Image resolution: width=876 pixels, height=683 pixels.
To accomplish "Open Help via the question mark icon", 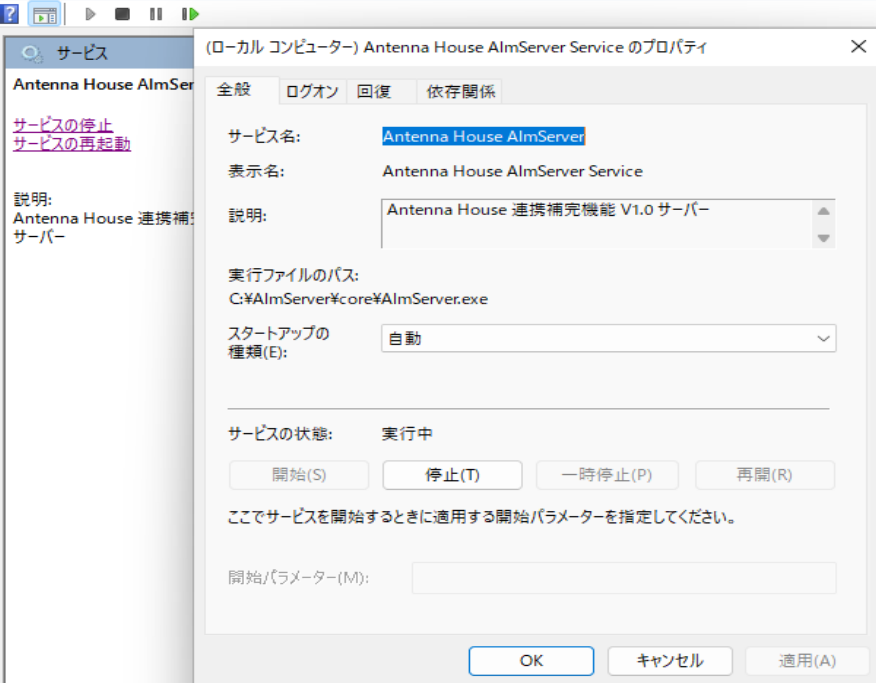I will click(10, 14).
